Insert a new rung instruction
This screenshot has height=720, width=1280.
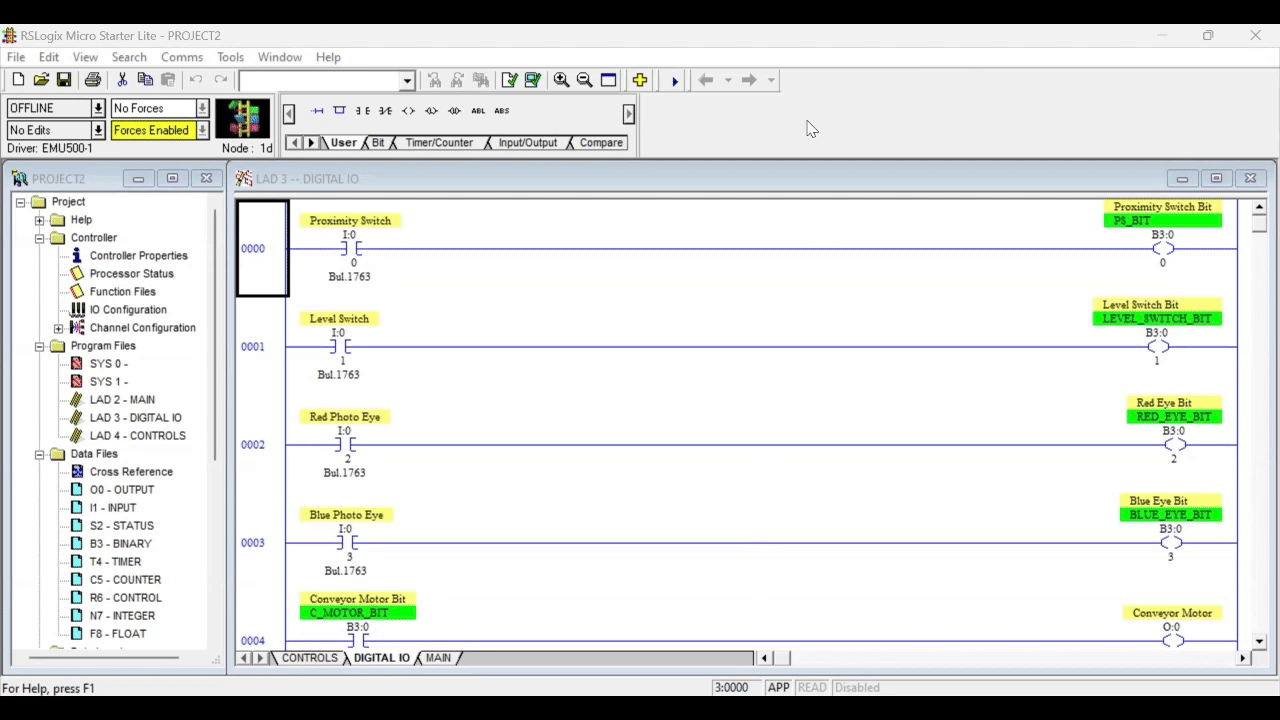pyautogui.click(x=317, y=111)
